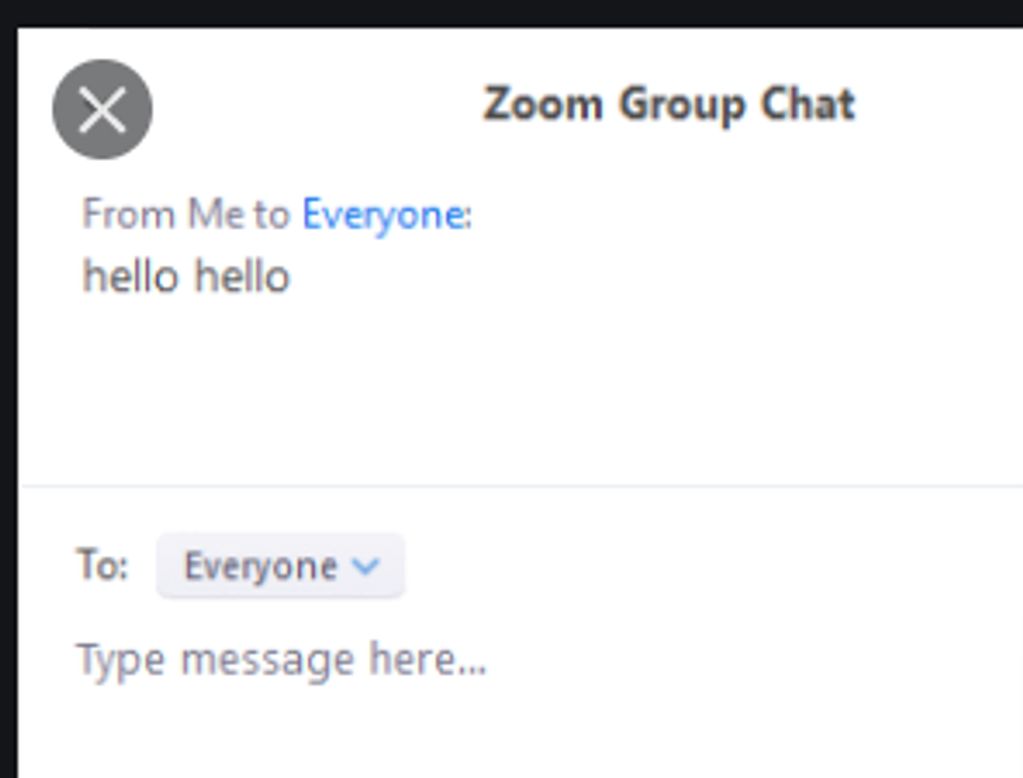Click the gray circular X icon

pos(102,110)
